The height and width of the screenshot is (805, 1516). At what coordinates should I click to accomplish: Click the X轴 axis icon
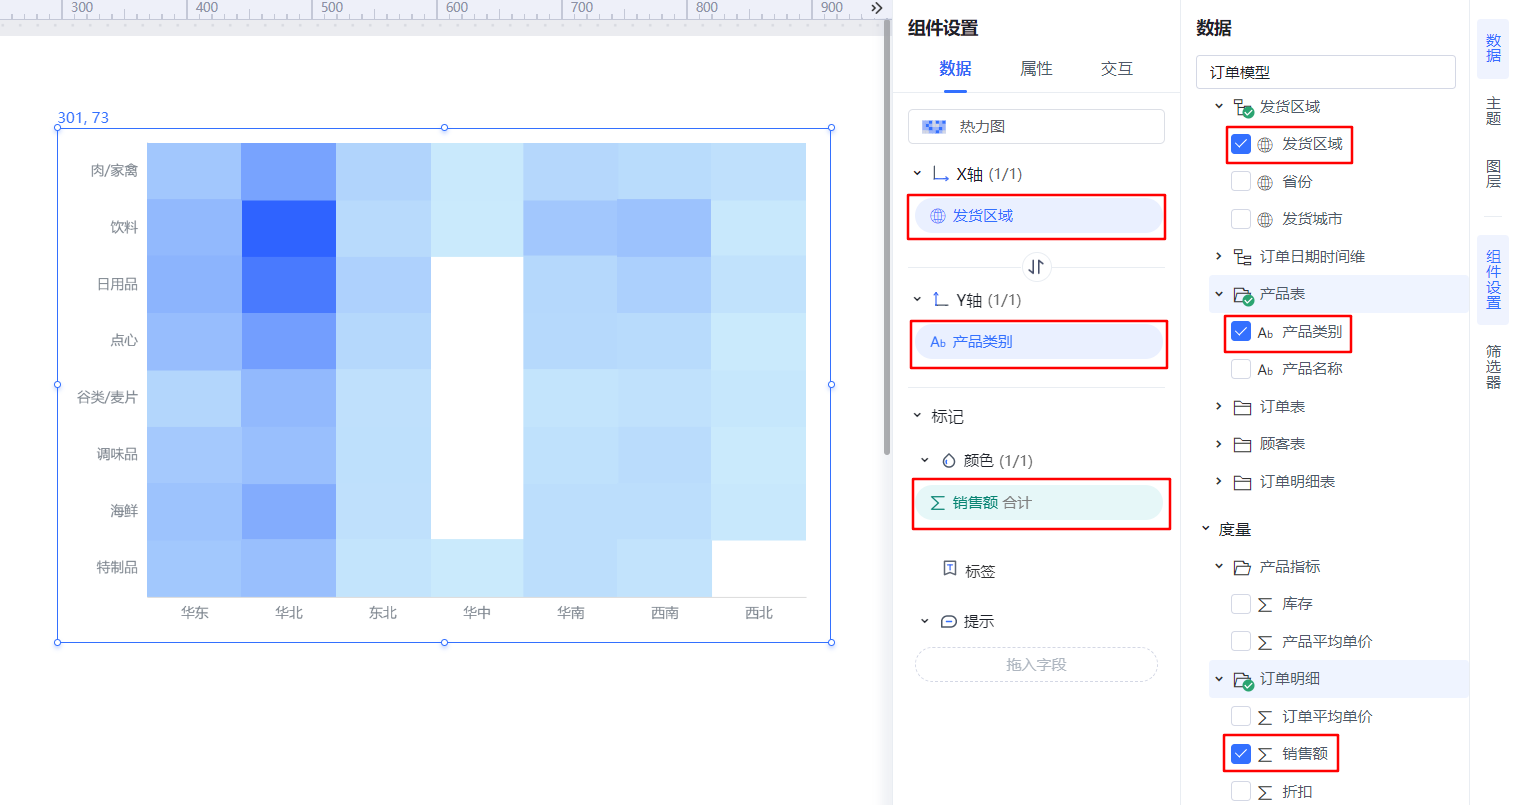coord(940,174)
